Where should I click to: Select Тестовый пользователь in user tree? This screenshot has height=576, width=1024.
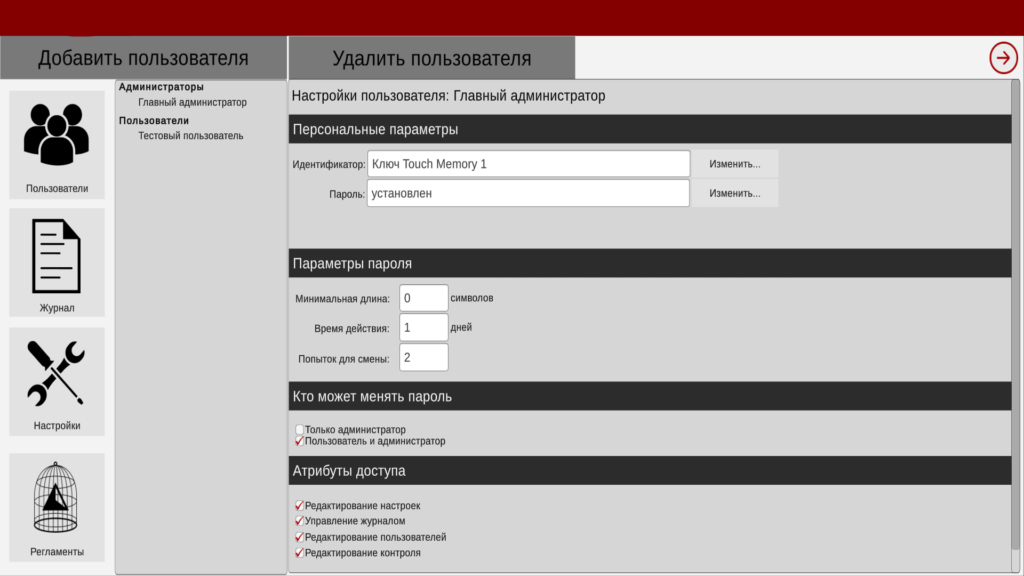190,136
